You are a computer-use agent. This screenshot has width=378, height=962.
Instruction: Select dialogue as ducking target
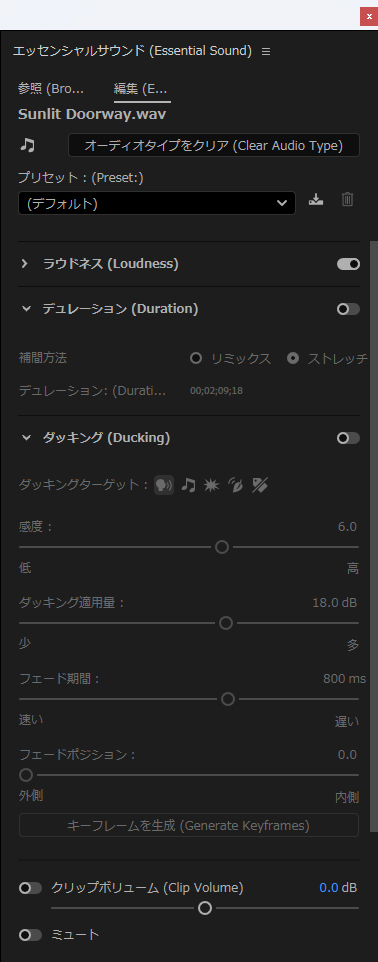tap(164, 485)
